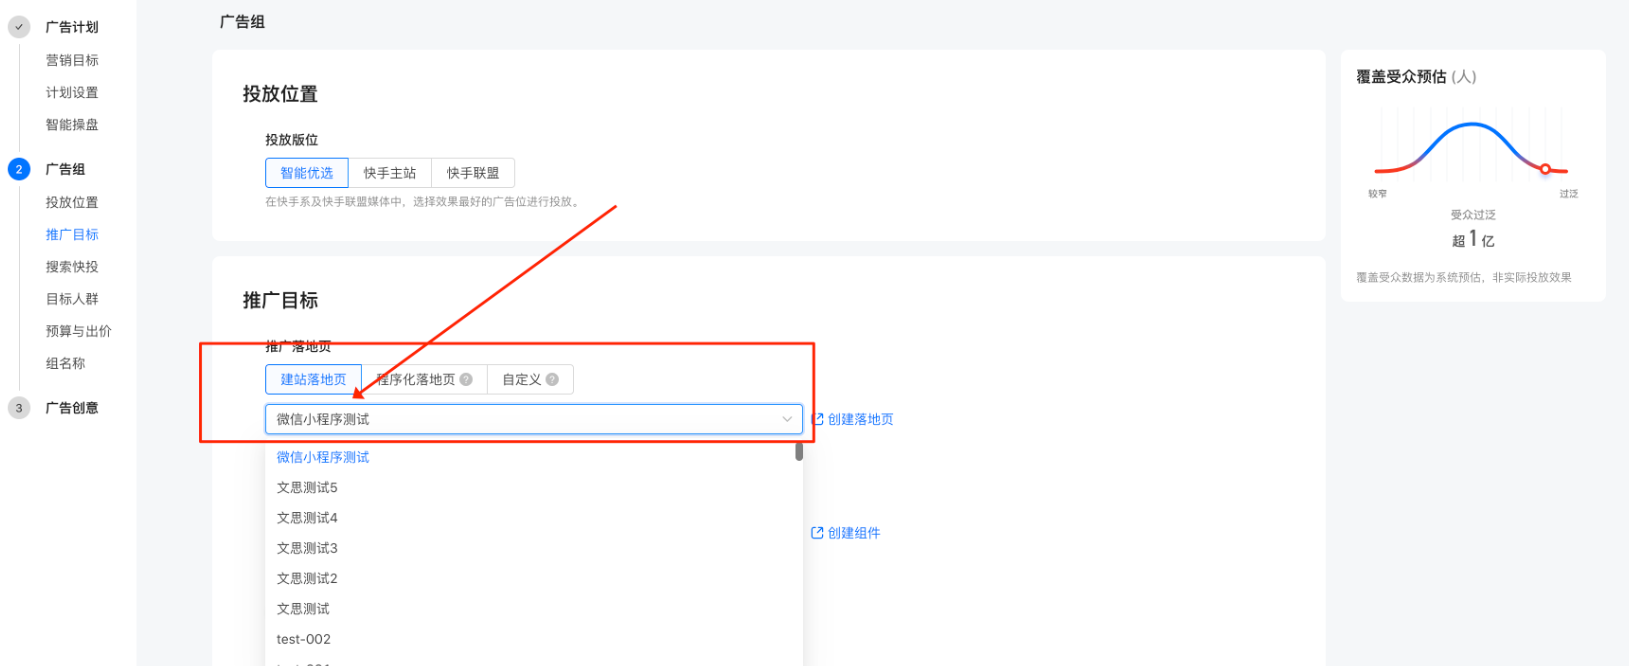Click help icon beside 自定义
The width and height of the screenshot is (1629, 666).
click(x=552, y=379)
